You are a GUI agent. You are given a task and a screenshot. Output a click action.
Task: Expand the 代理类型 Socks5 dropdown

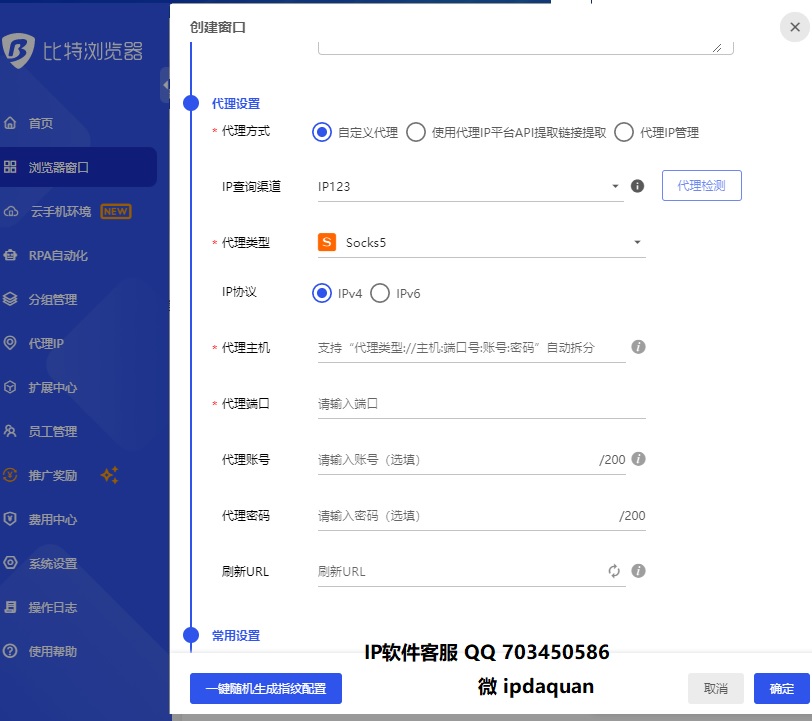tap(481, 242)
